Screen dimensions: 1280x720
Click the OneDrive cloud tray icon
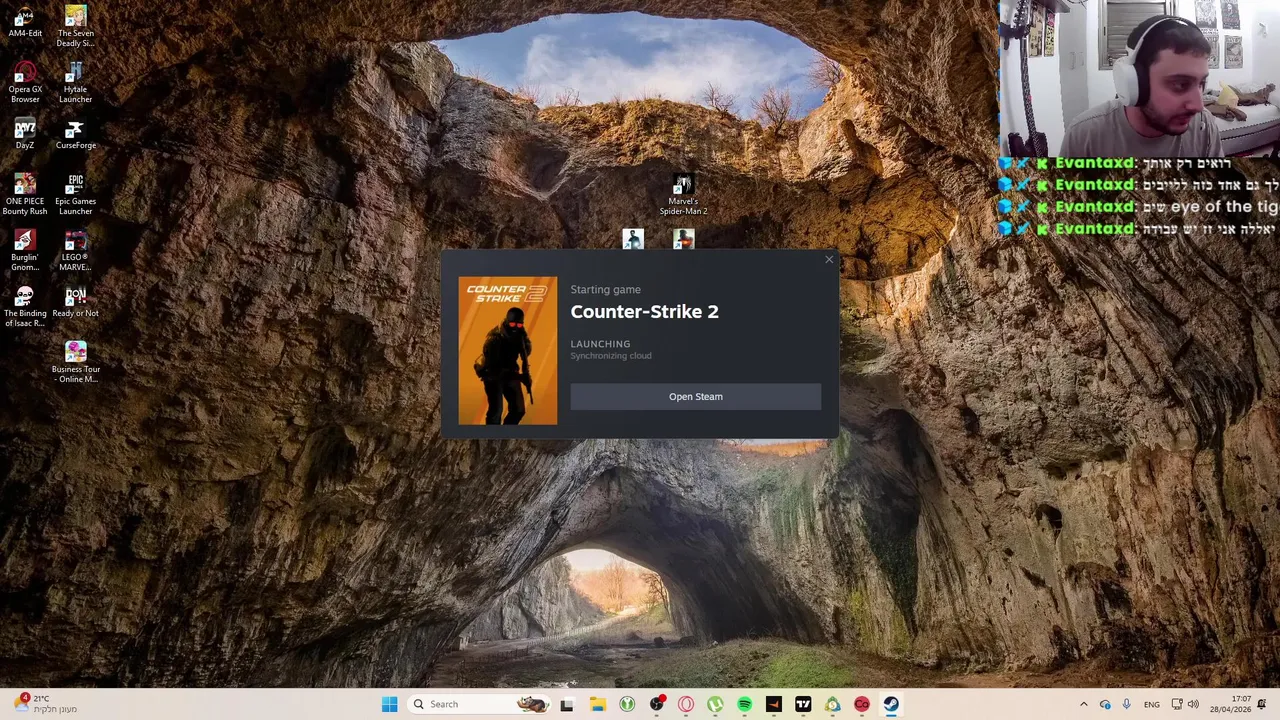click(1105, 704)
